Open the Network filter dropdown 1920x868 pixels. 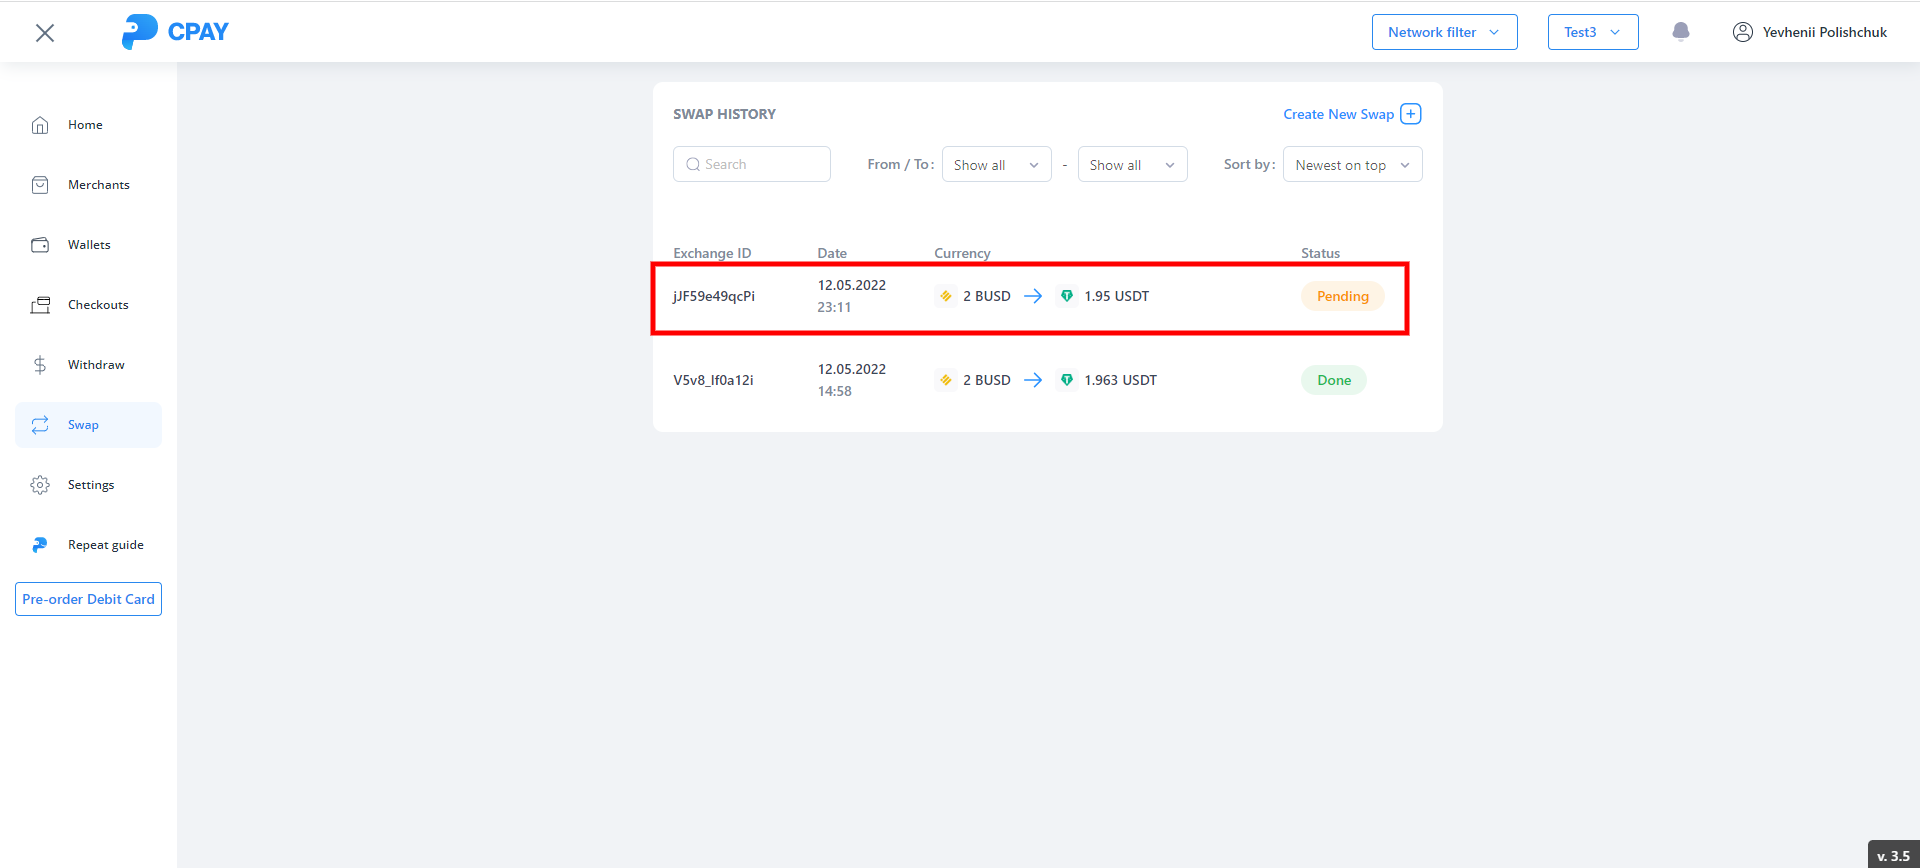tap(1444, 32)
